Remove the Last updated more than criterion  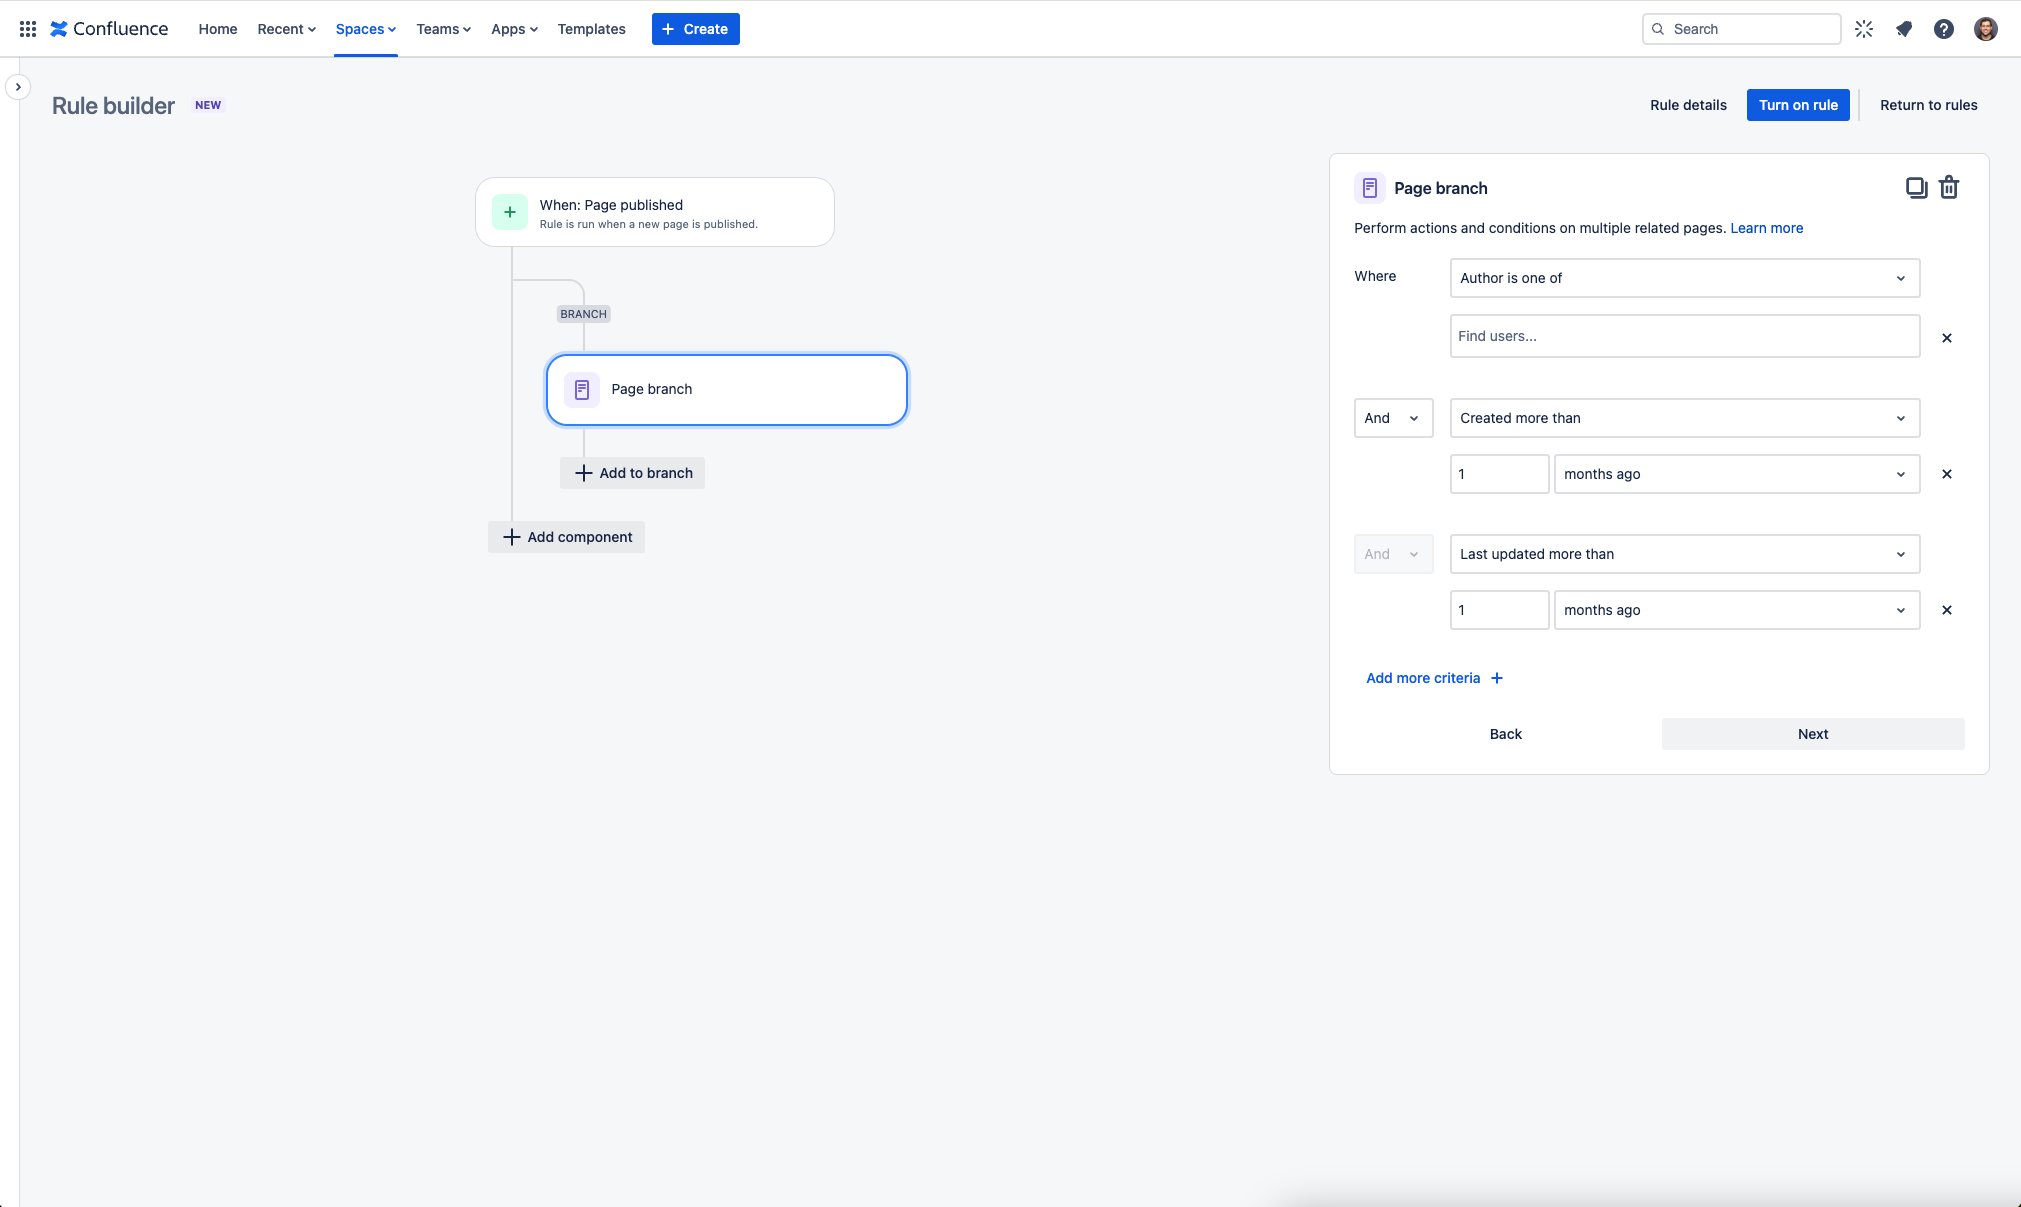tap(1947, 610)
